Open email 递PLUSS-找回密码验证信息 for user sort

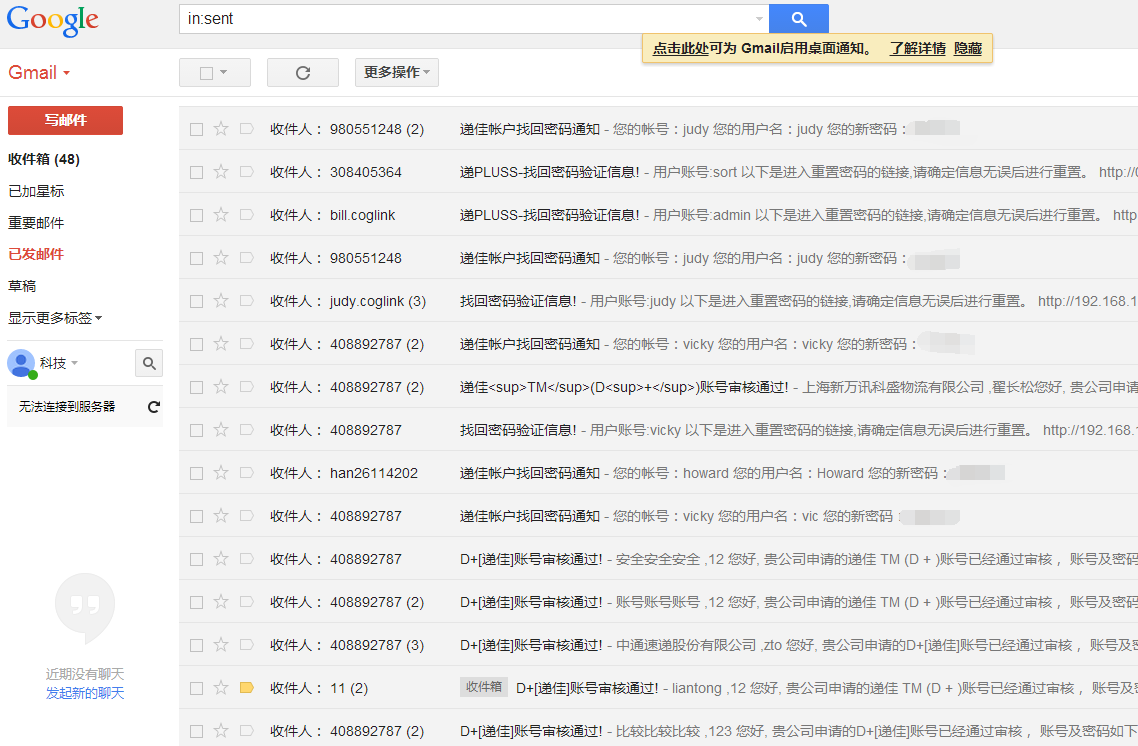tap(658, 172)
